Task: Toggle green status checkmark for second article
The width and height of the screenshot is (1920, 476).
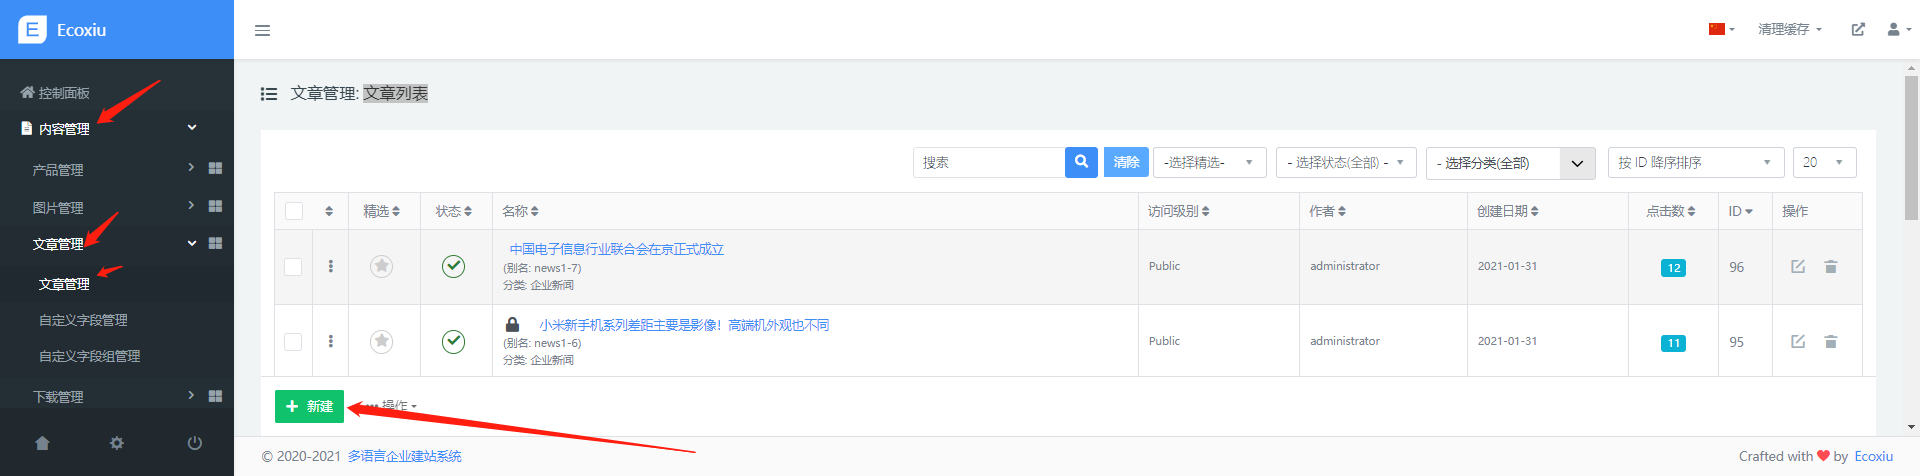Action: tap(453, 342)
